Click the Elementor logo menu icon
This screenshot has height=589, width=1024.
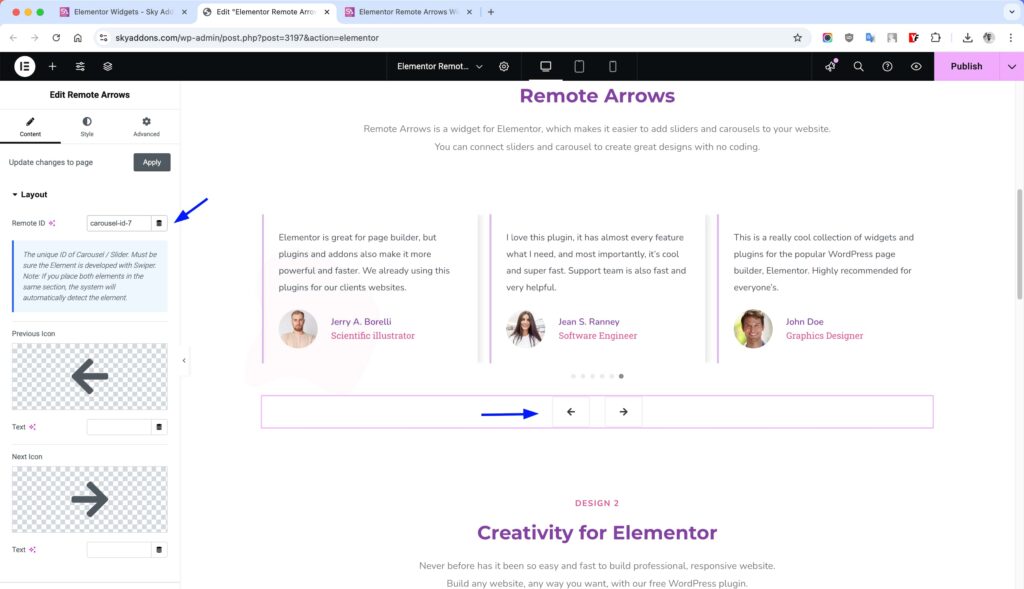(24, 66)
